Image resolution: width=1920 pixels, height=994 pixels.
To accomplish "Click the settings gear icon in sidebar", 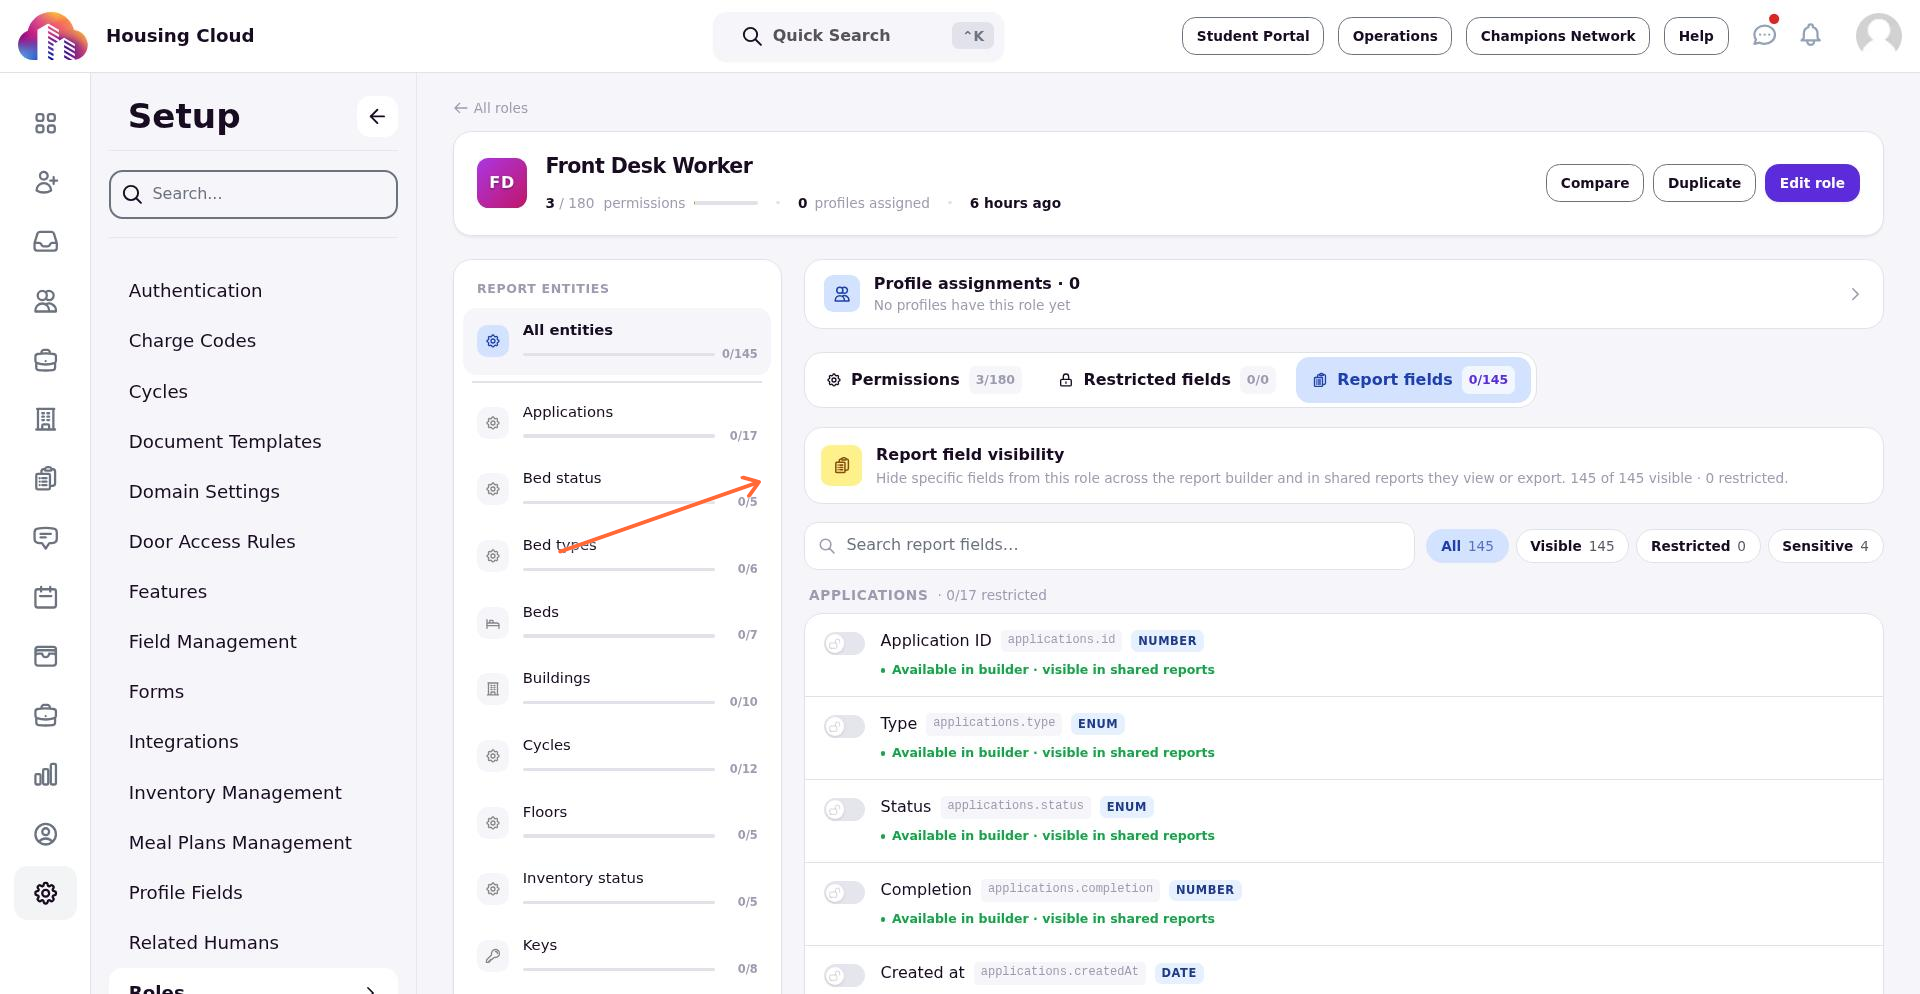I will pos(45,893).
